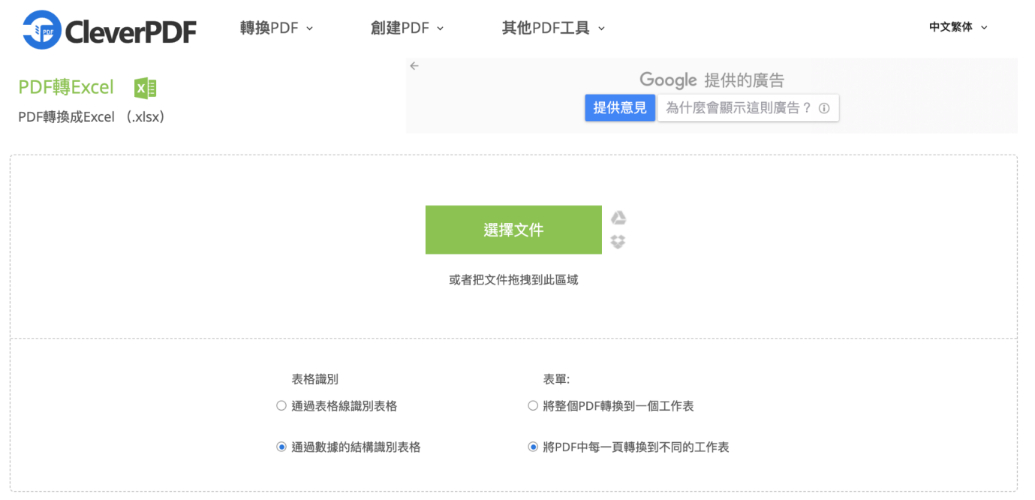Click the PDF轉Excel heading text

[66, 87]
